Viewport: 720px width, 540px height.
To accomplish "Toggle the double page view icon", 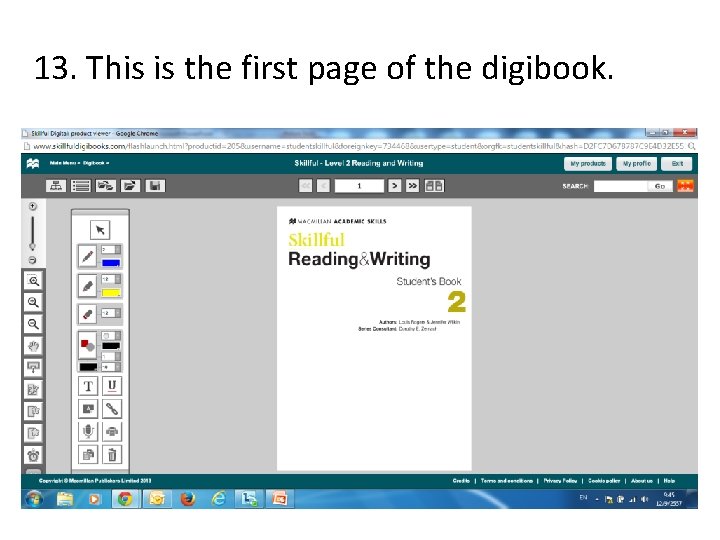I will point(434,186).
